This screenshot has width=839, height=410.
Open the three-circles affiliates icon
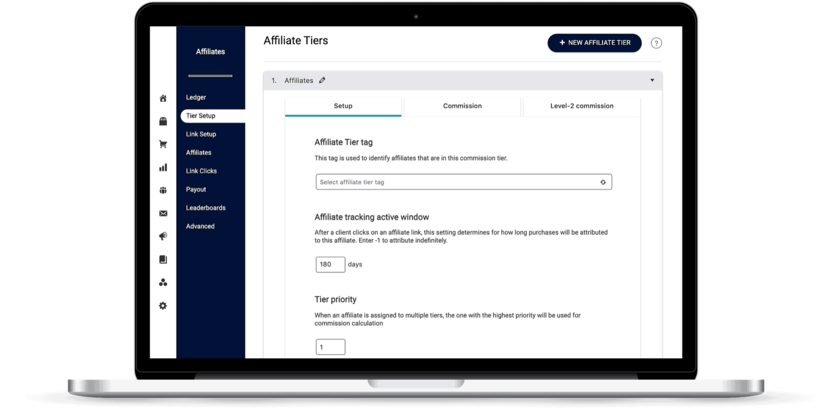pos(163,283)
